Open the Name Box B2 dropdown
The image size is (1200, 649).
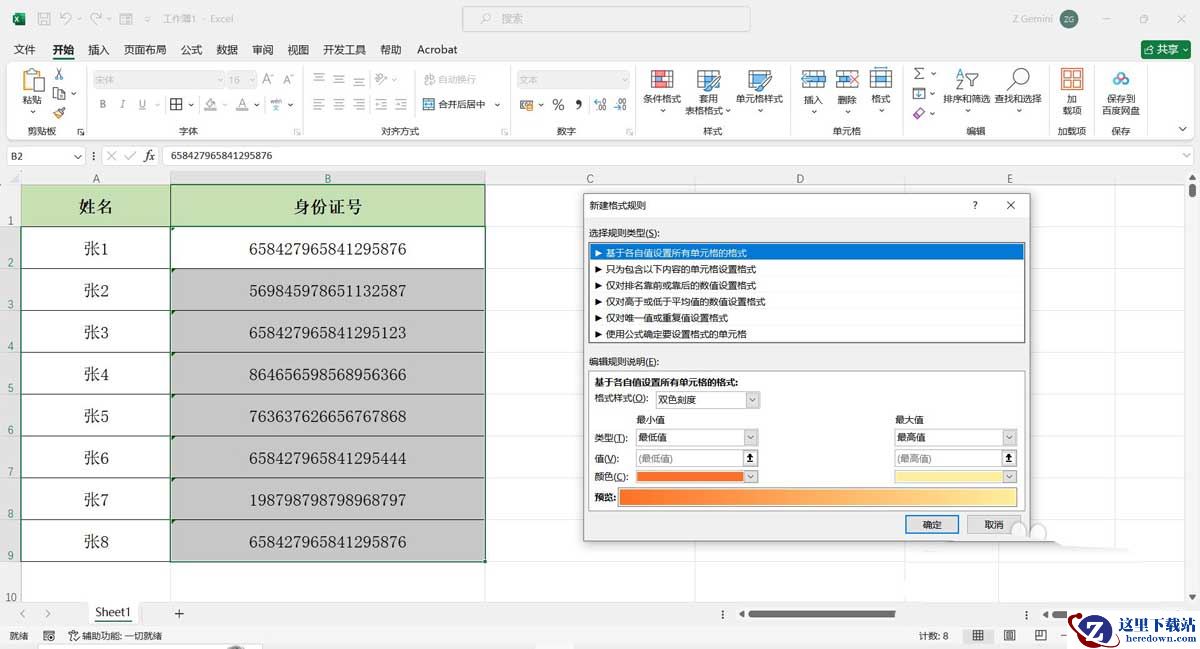coord(78,156)
